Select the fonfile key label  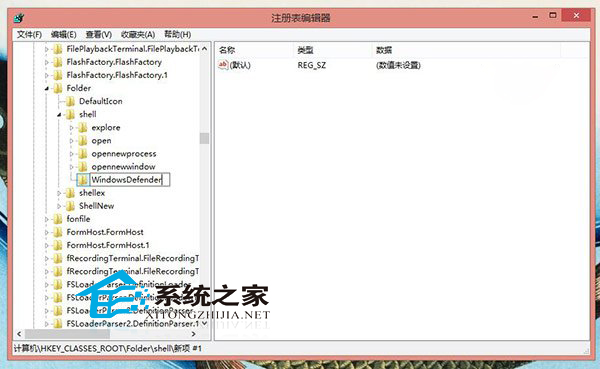(x=78, y=219)
